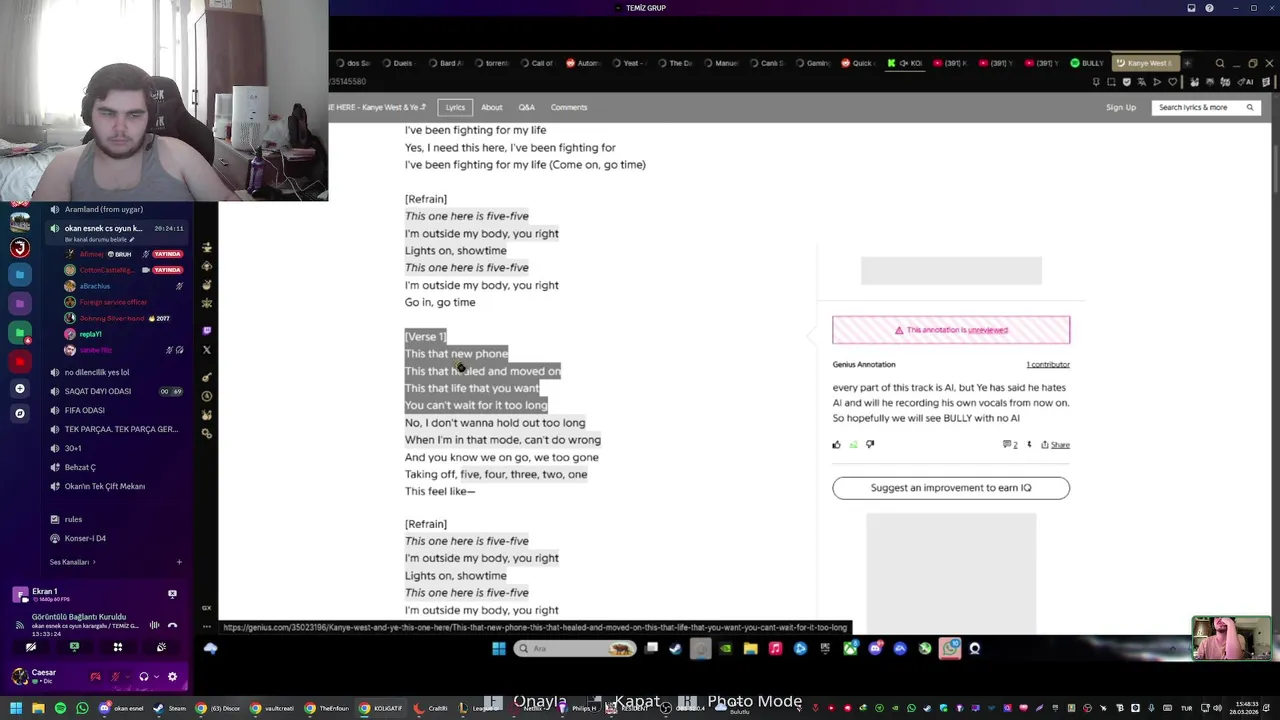The width and height of the screenshot is (1280, 720).
Task: Join the FIFA ODASI voice channel
Action: click(84, 411)
